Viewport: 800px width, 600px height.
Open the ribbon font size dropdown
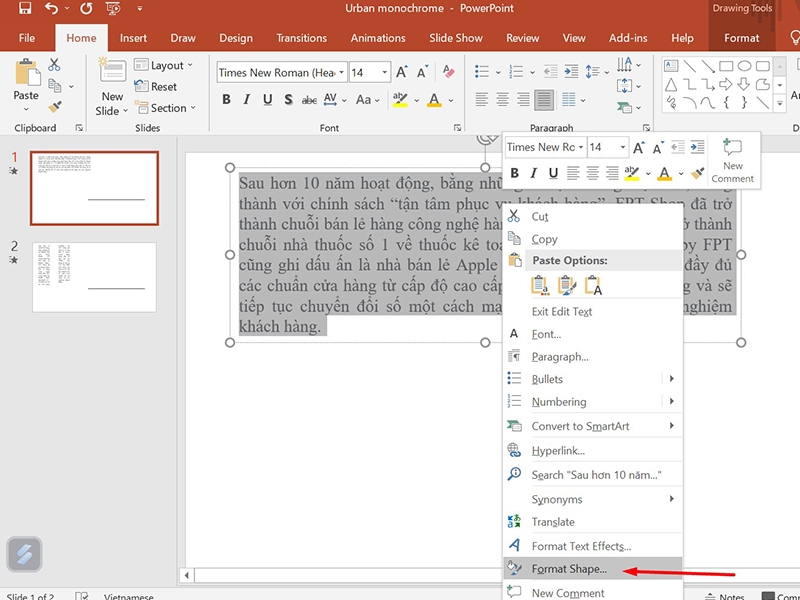pos(384,72)
